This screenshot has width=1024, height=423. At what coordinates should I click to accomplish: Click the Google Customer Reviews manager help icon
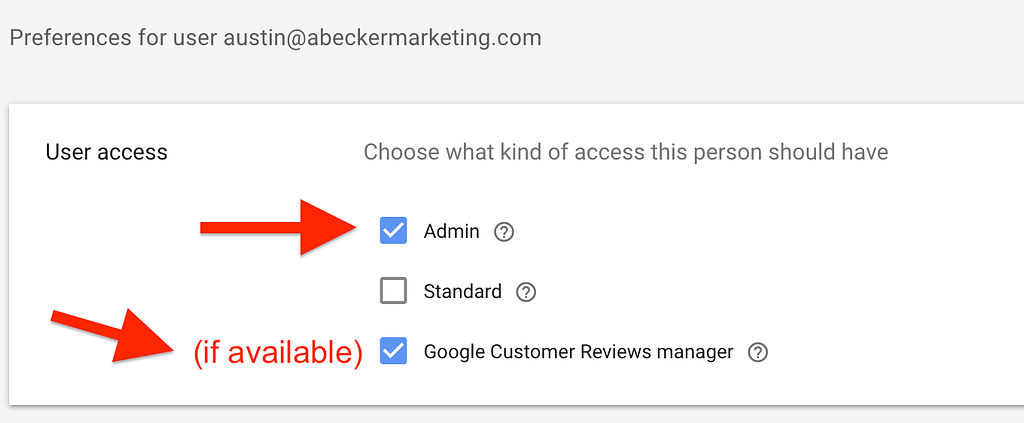[x=758, y=352]
